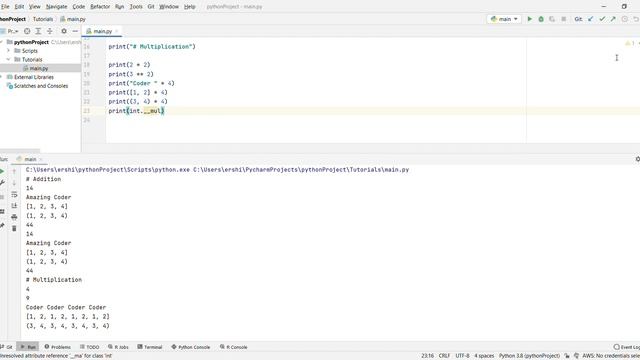Click the 23:16 line column indicator
This screenshot has height=360, width=640.
tap(427, 356)
